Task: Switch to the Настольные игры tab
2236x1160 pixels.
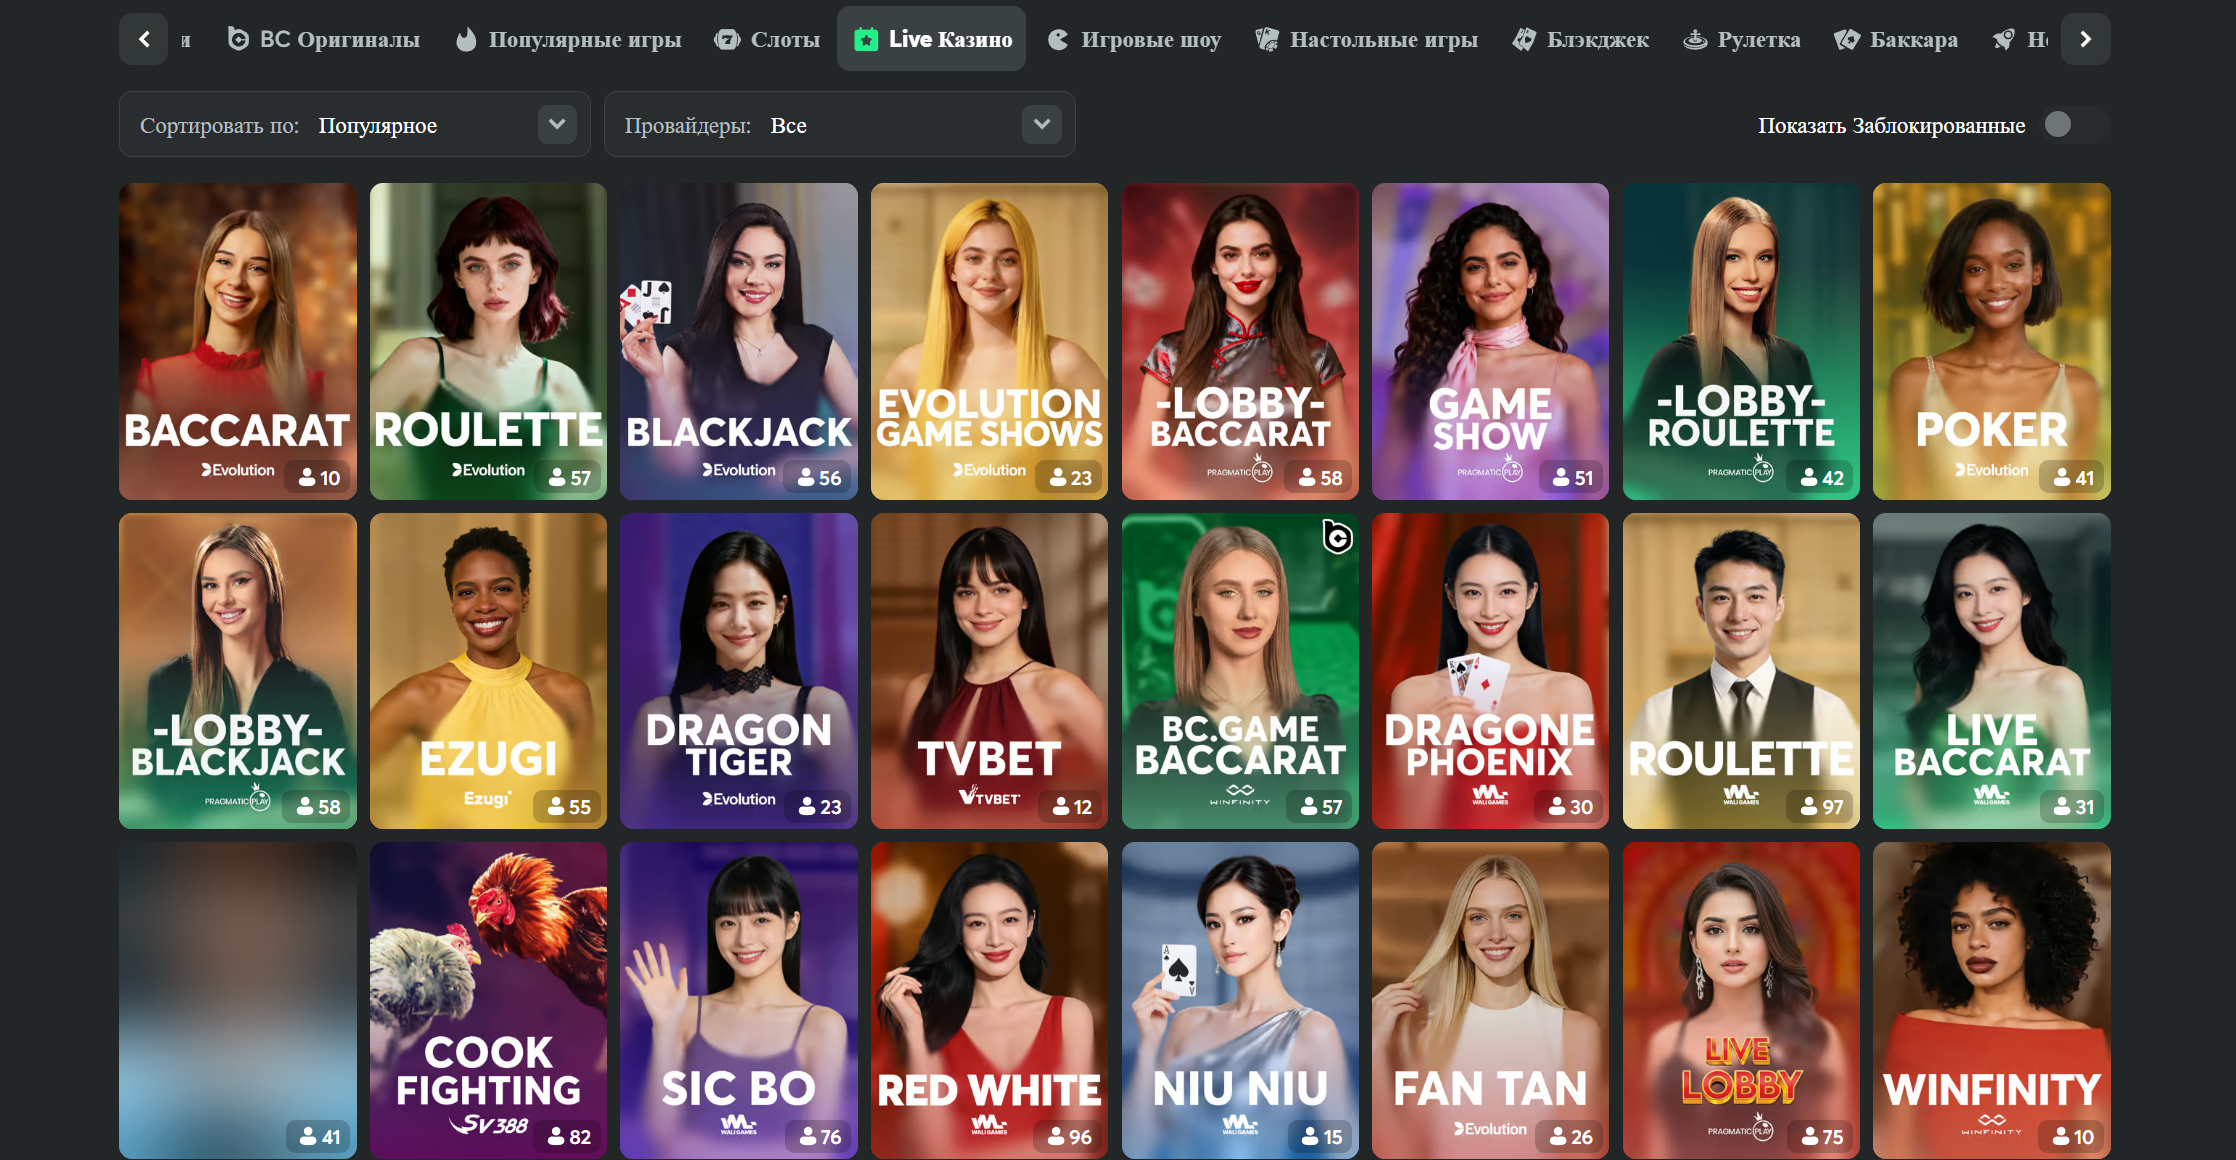Action: [1366, 39]
